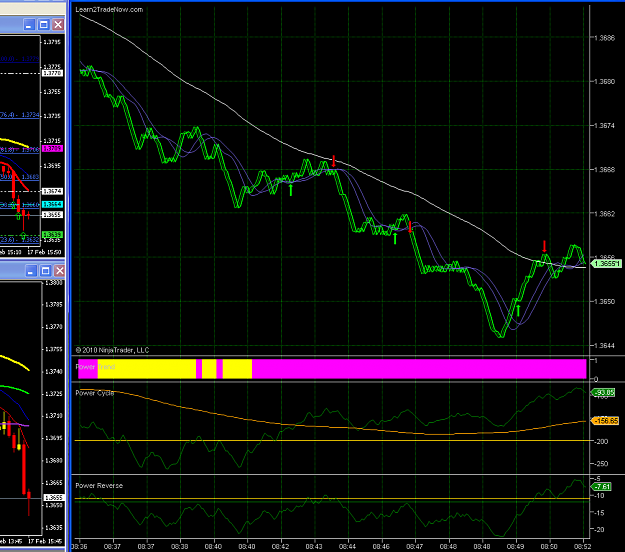This screenshot has width=625, height=552.
Task: Click the longest magenta Power Trend segment
Action: pyautogui.click(x=419, y=369)
